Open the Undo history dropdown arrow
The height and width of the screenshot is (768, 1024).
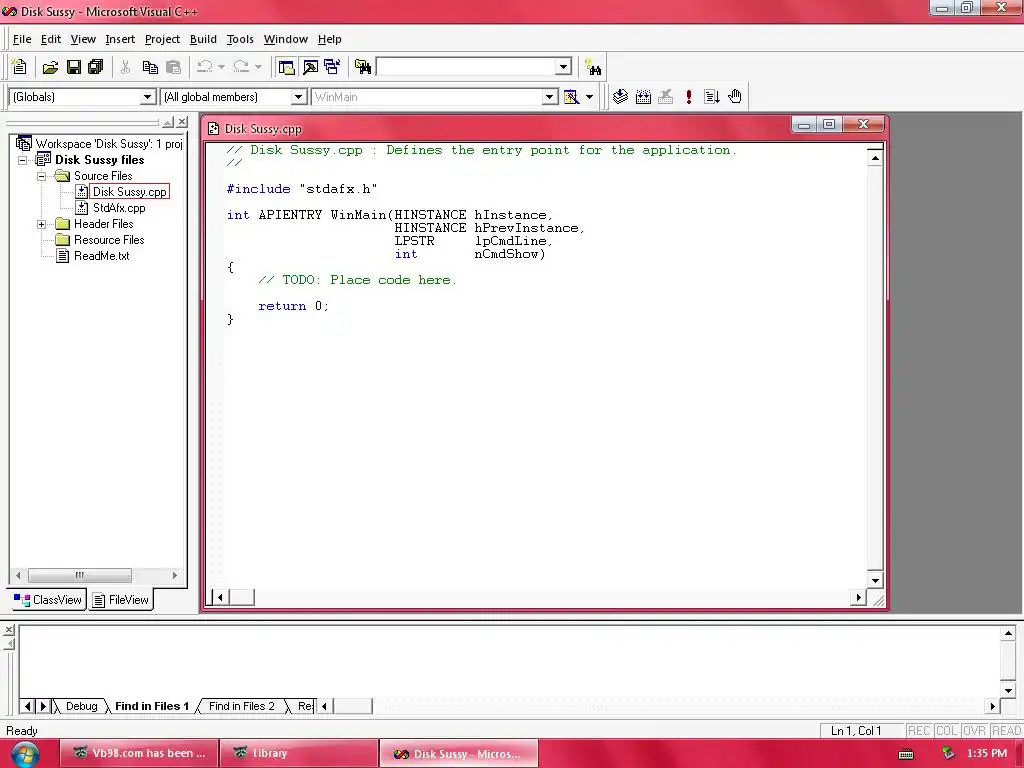tap(221, 67)
